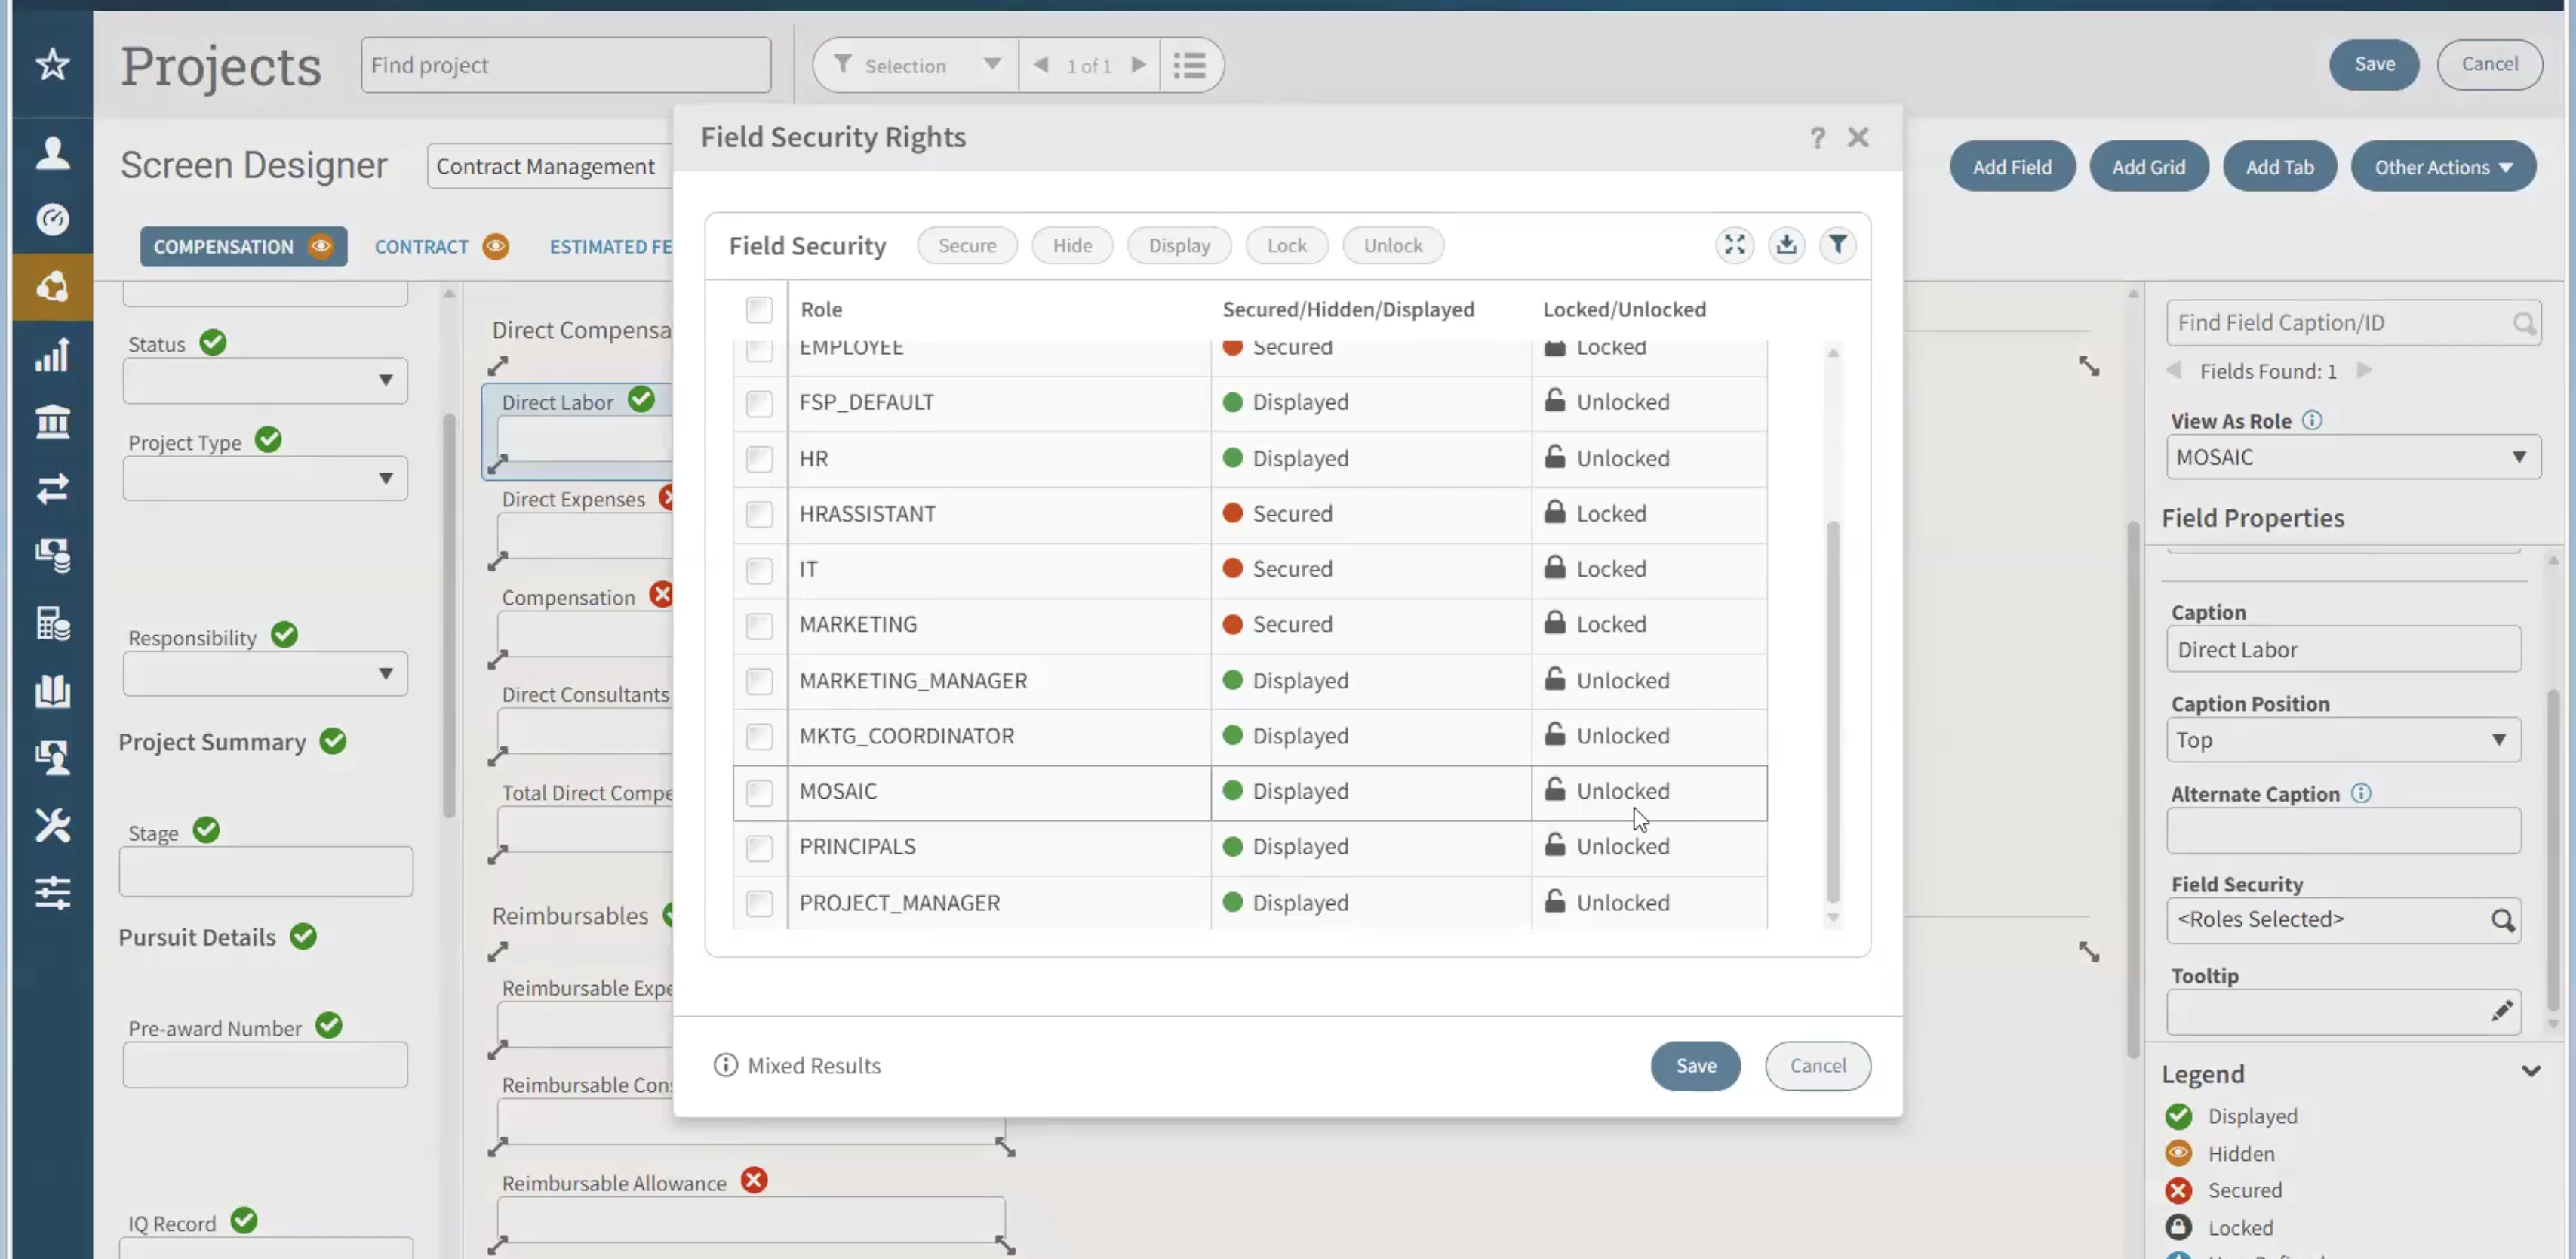The height and width of the screenshot is (1259, 2576).
Task: Click the pencil icon in Tooltip field
Action: 2501,1011
